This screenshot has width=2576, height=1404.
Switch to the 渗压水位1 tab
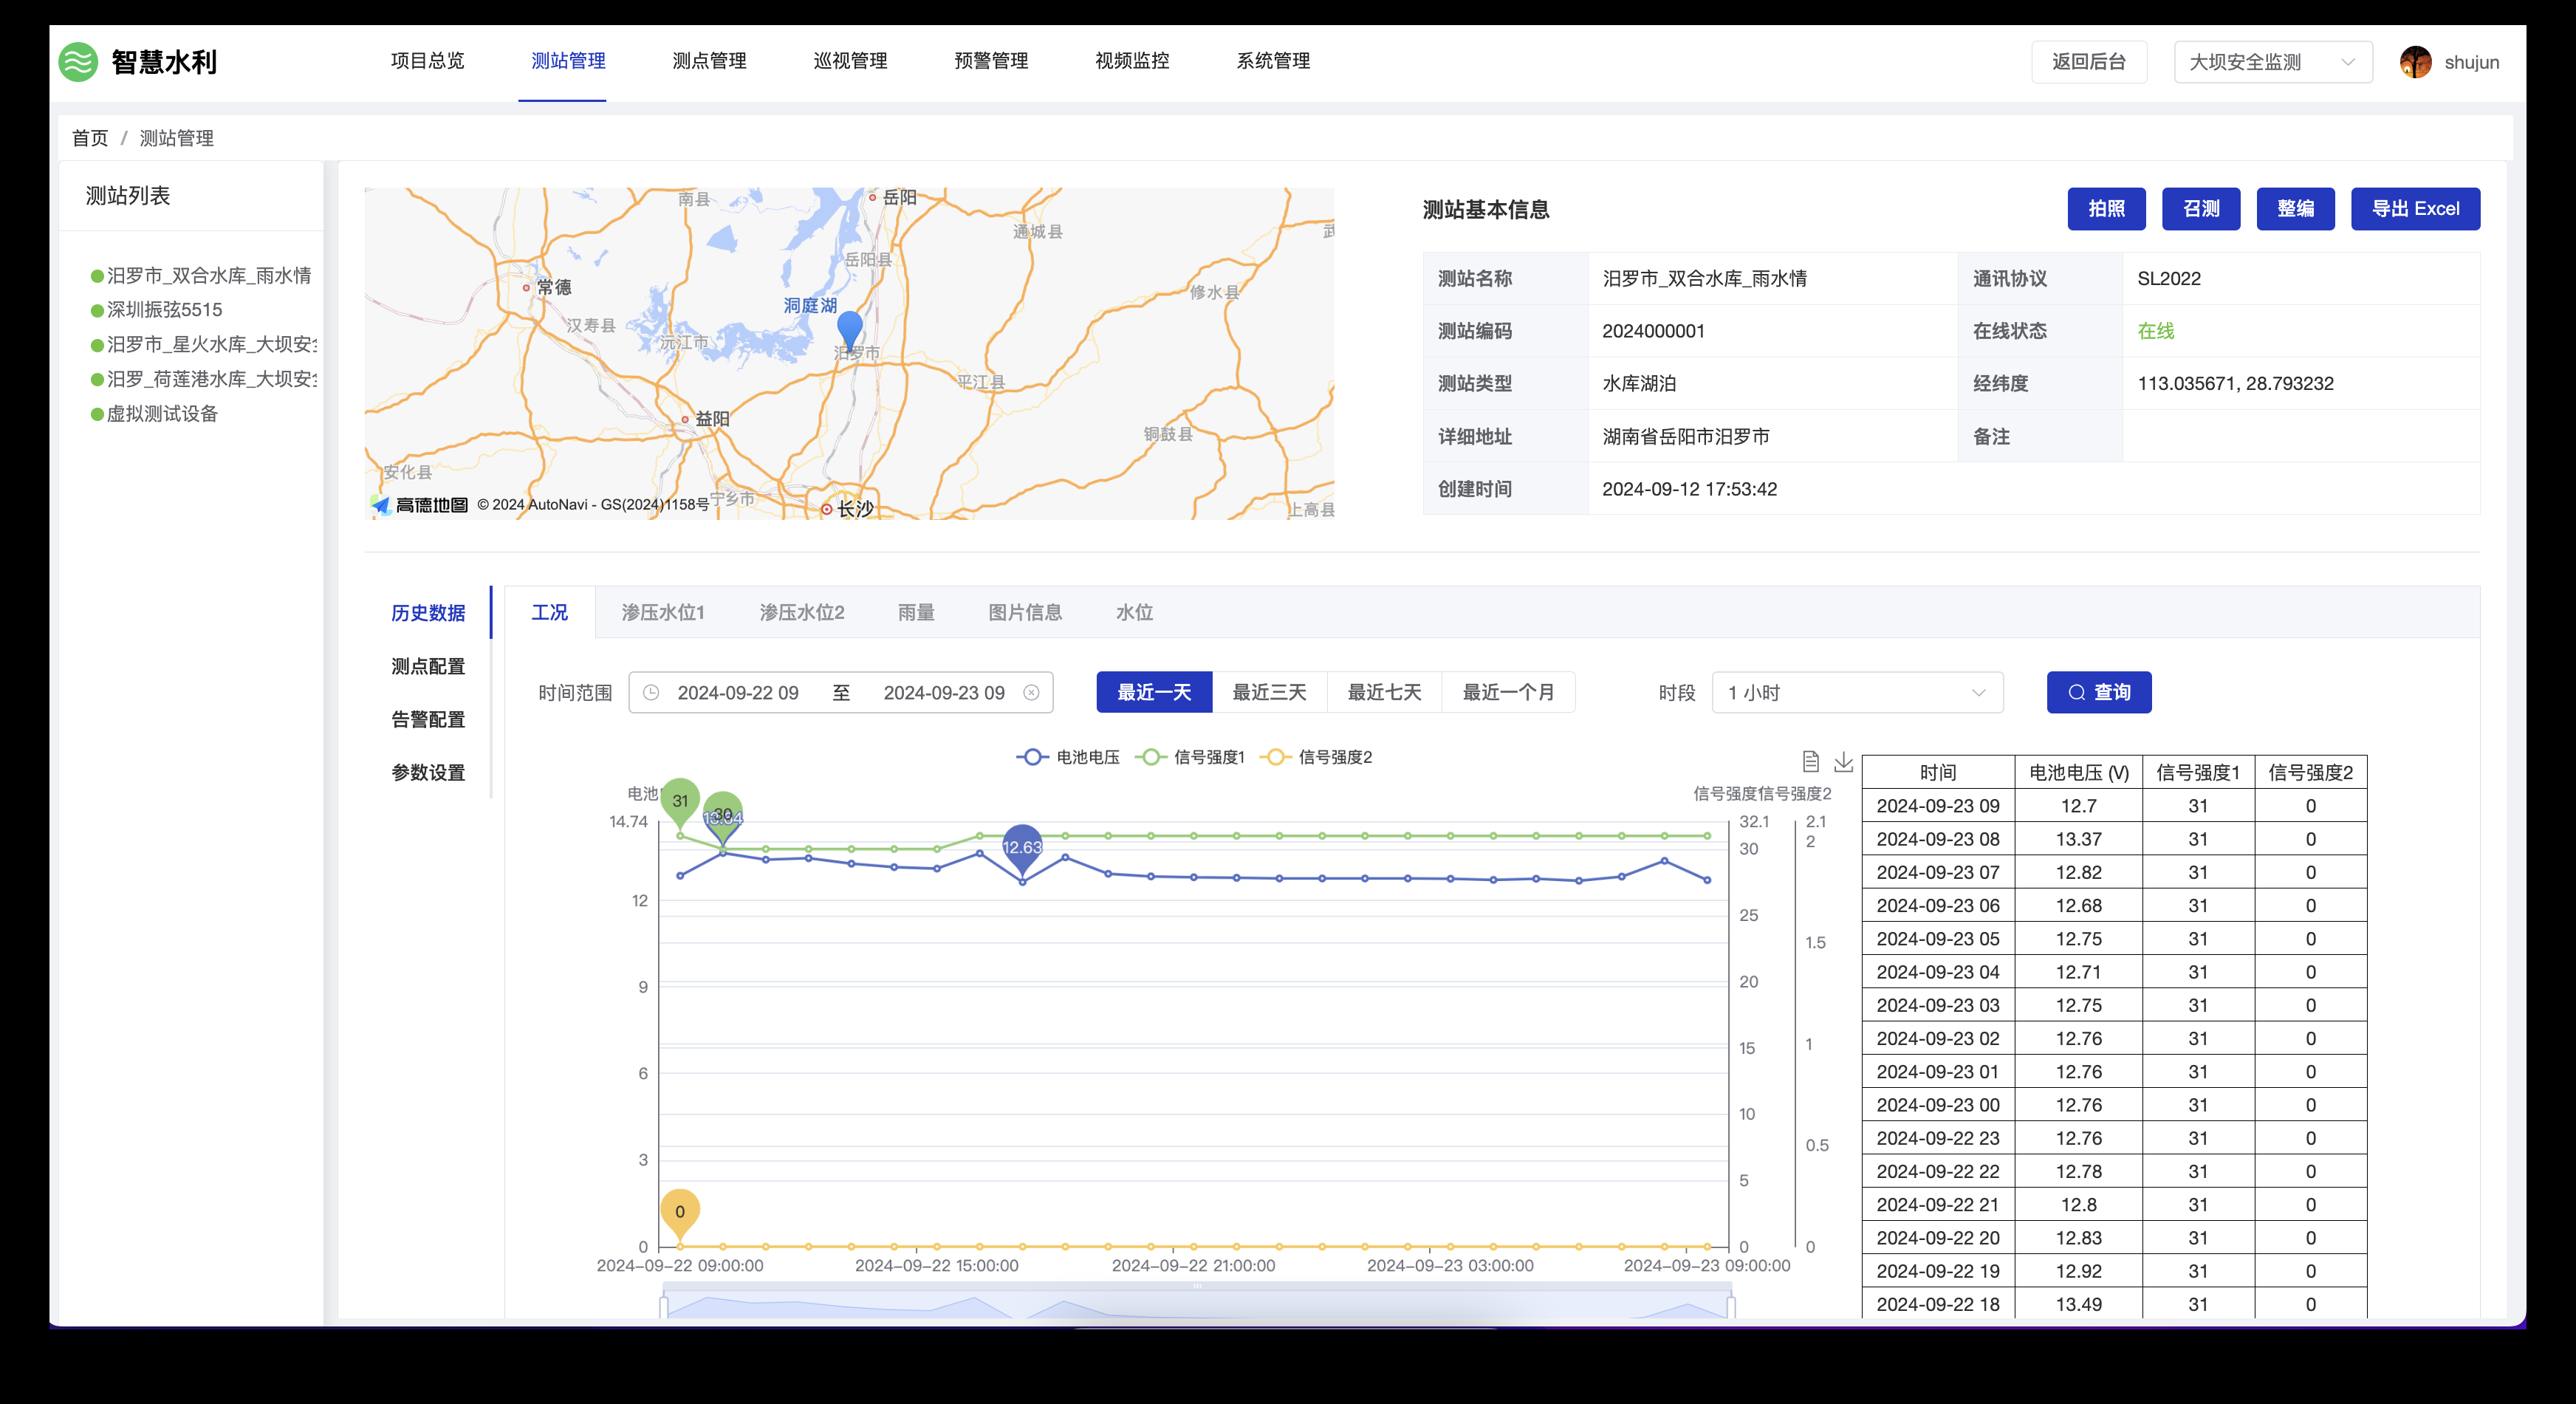(x=663, y=612)
